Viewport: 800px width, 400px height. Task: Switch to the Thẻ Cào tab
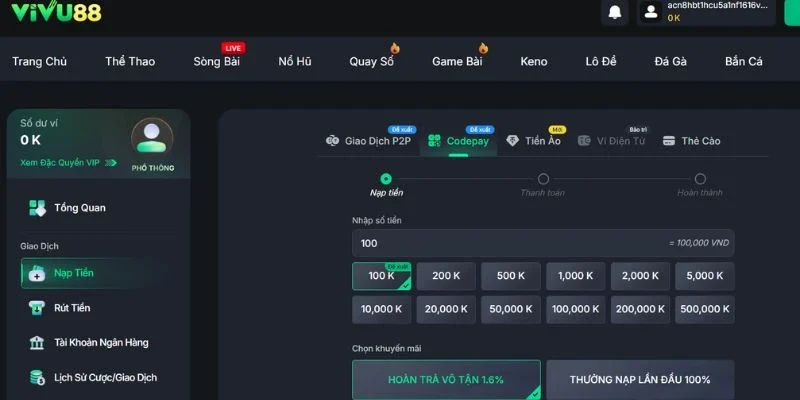(x=691, y=142)
